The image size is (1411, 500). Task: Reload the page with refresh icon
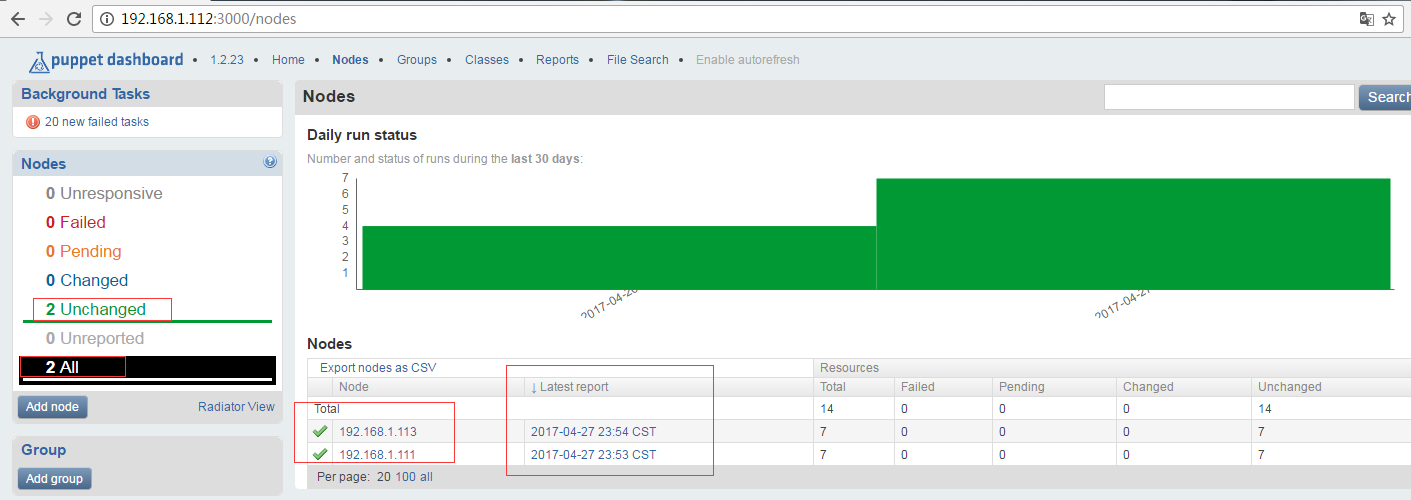(x=73, y=19)
